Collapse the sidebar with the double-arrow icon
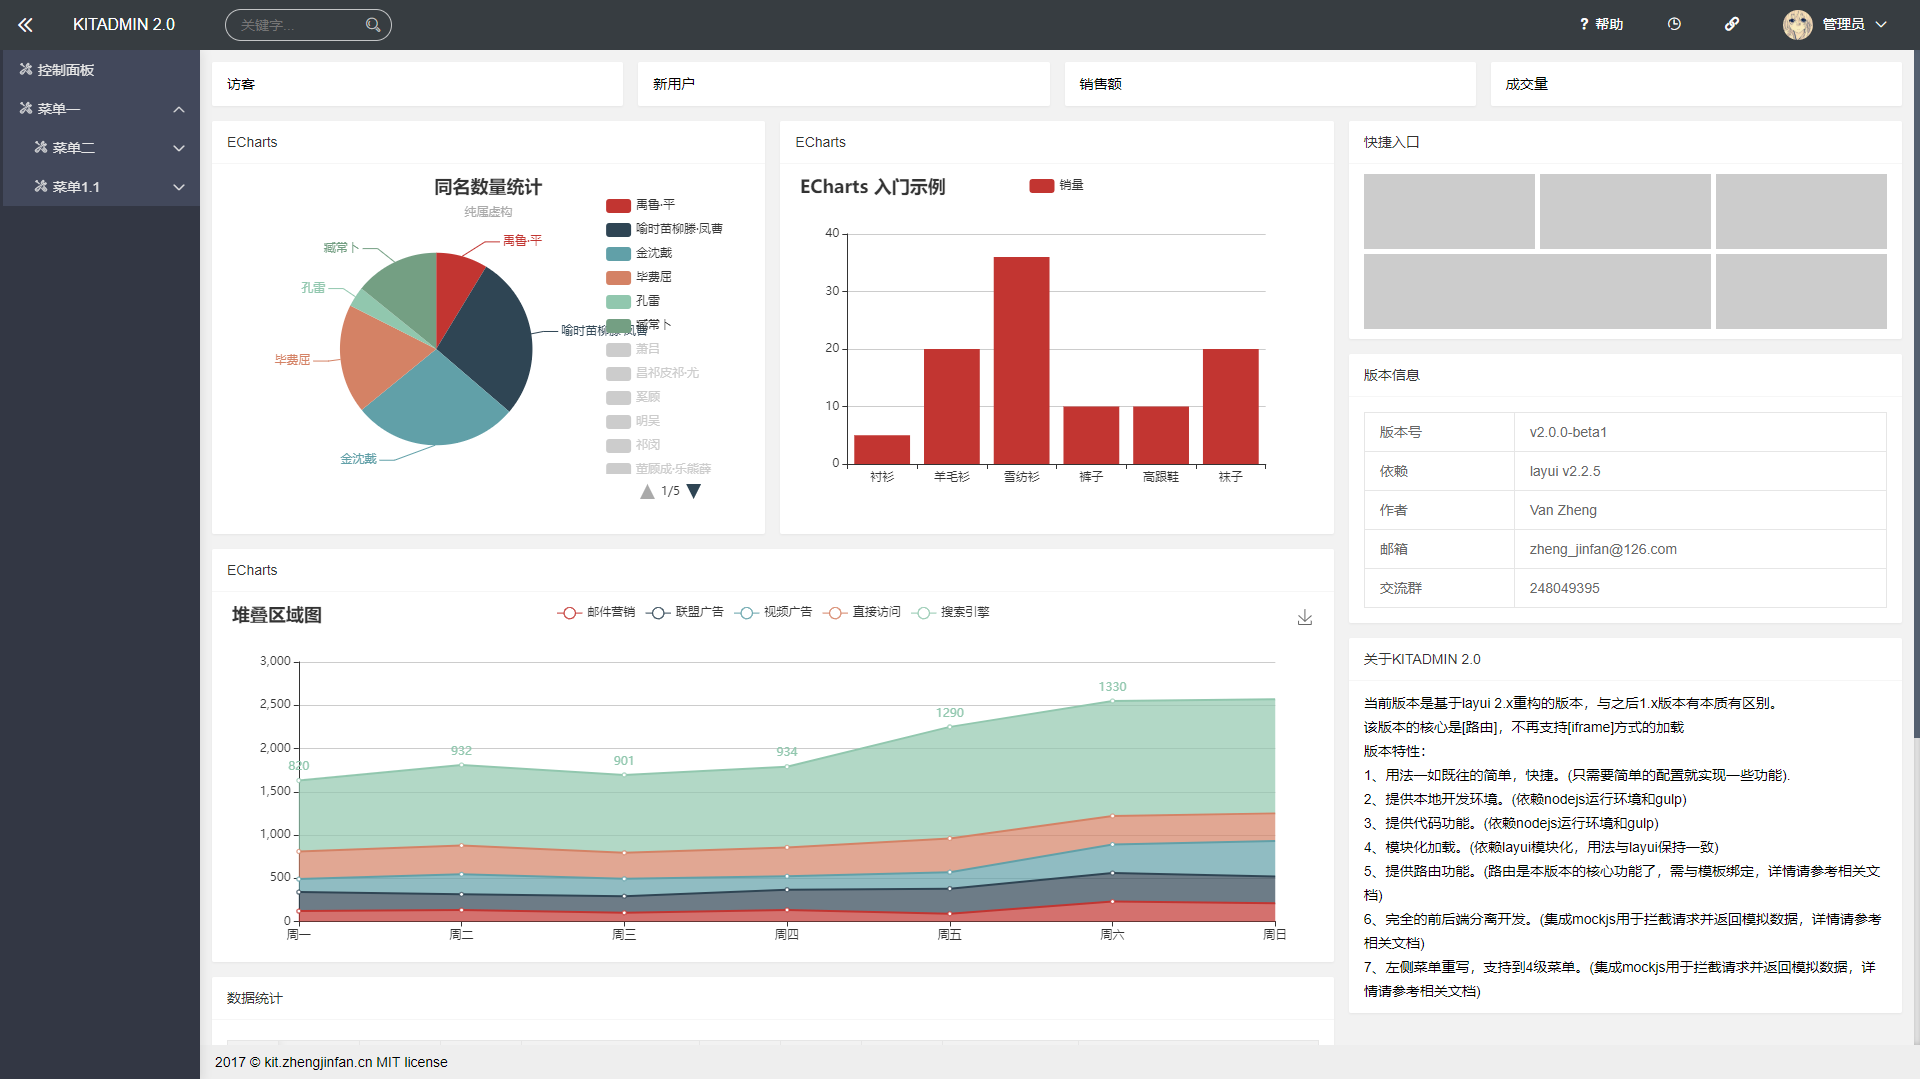Image resolution: width=1920 pixels, height=1079 pixels. [x=25, y=24]
